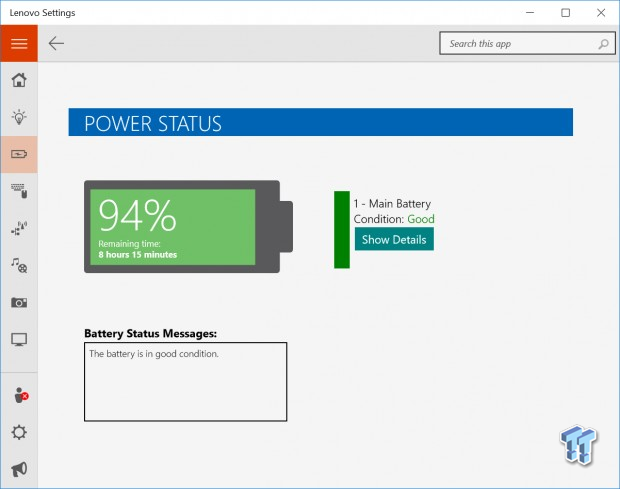Click the 'Good' condition text

(x=421, y=219)
